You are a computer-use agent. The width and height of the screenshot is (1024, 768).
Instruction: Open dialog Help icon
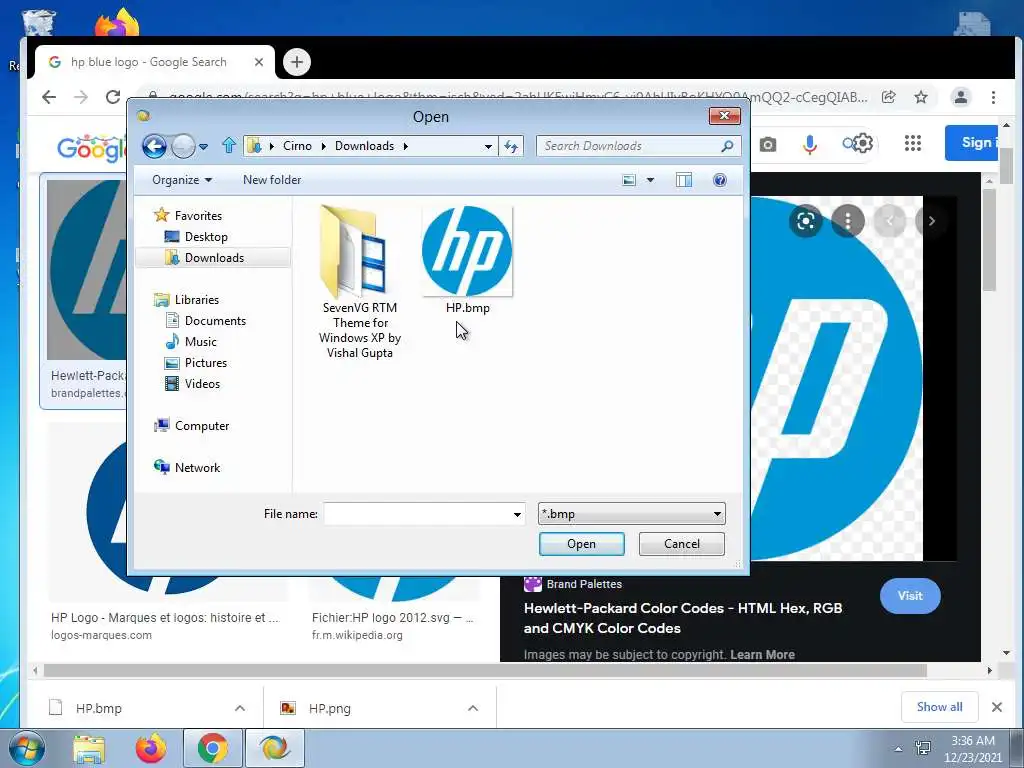pos(720,180)
